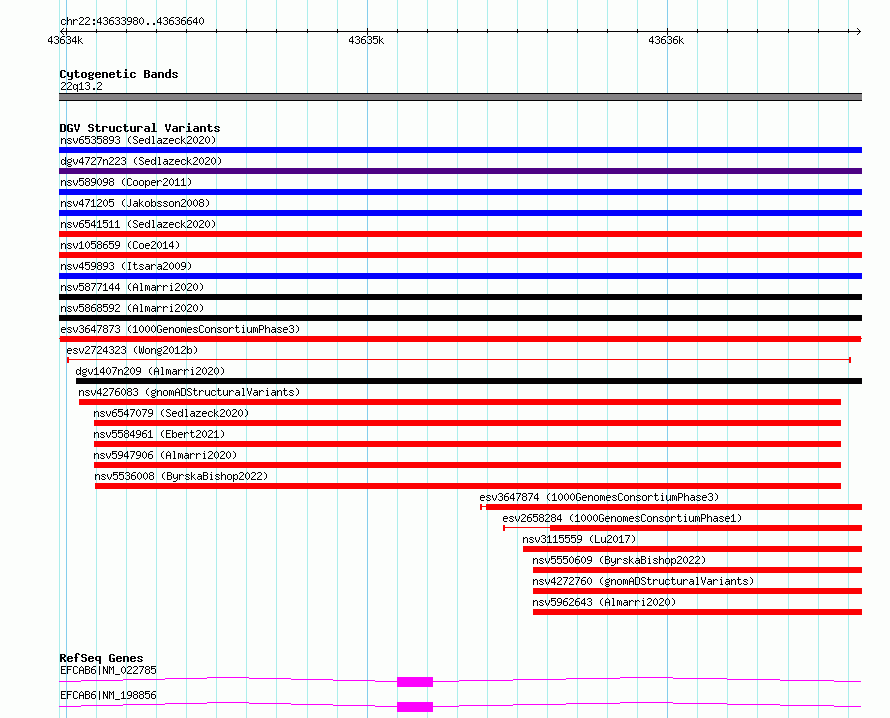
Task: Click the 43636k ruler tick label
Action: tap(666, 40)
